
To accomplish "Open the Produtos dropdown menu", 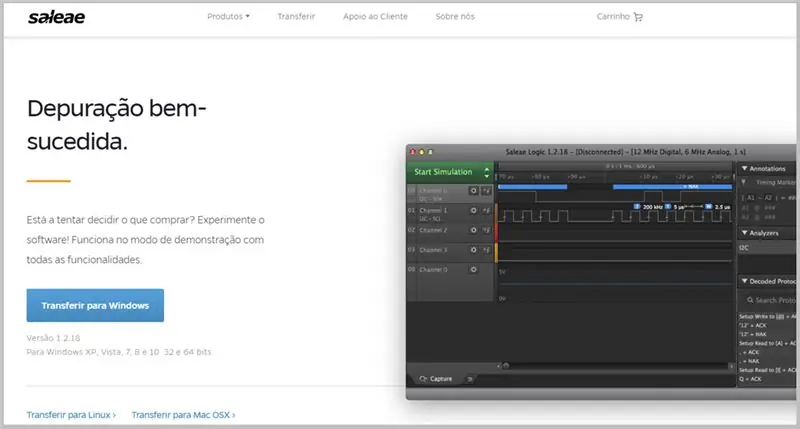I will coord(229,16).
